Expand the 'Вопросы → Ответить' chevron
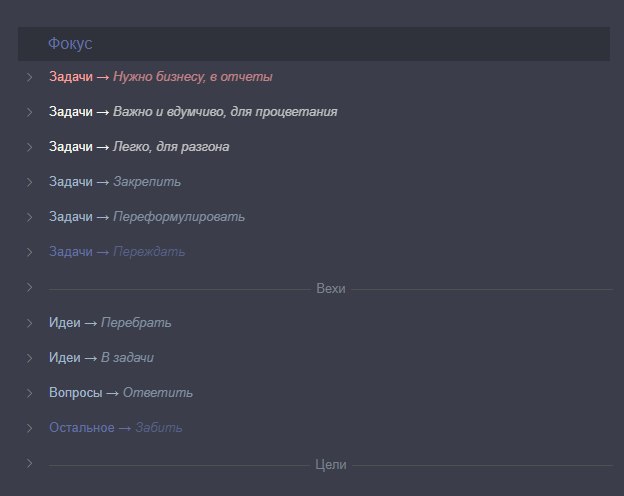Viewport: 624px width, 496px height. coord(29,393)
